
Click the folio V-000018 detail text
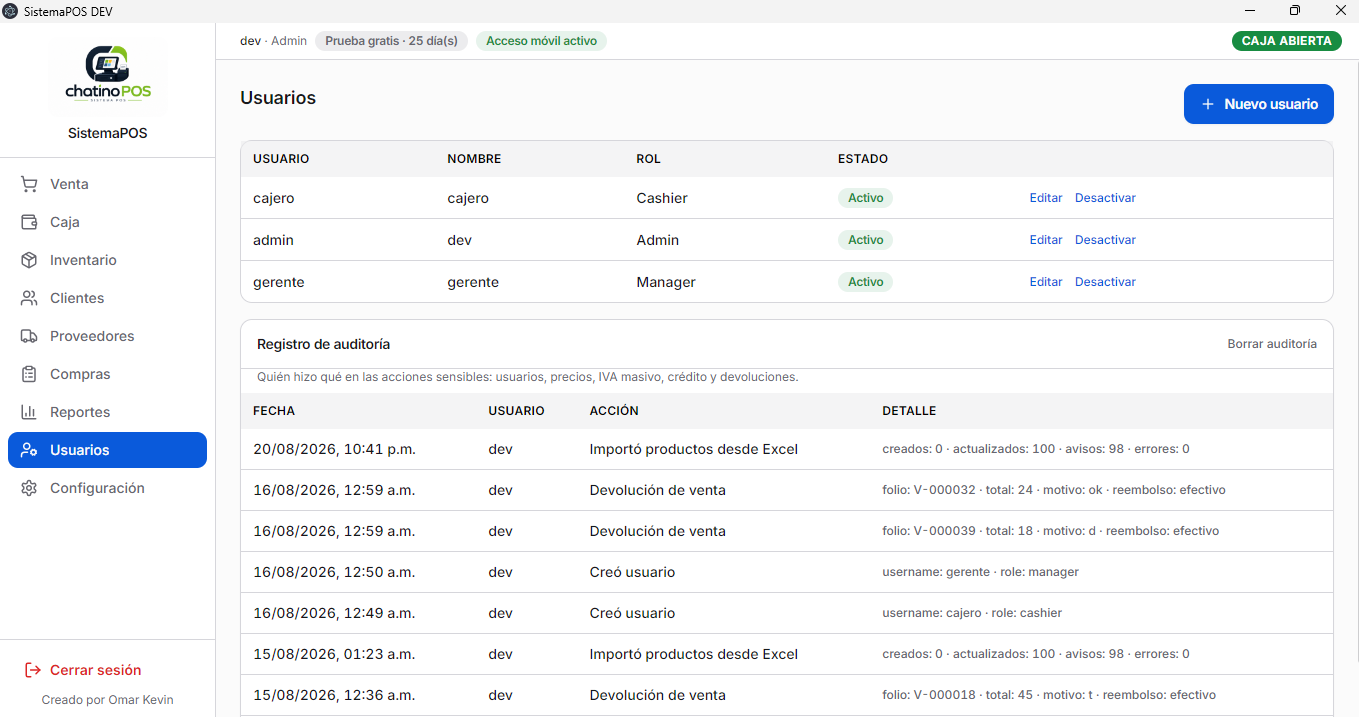tap(1048, 695)
